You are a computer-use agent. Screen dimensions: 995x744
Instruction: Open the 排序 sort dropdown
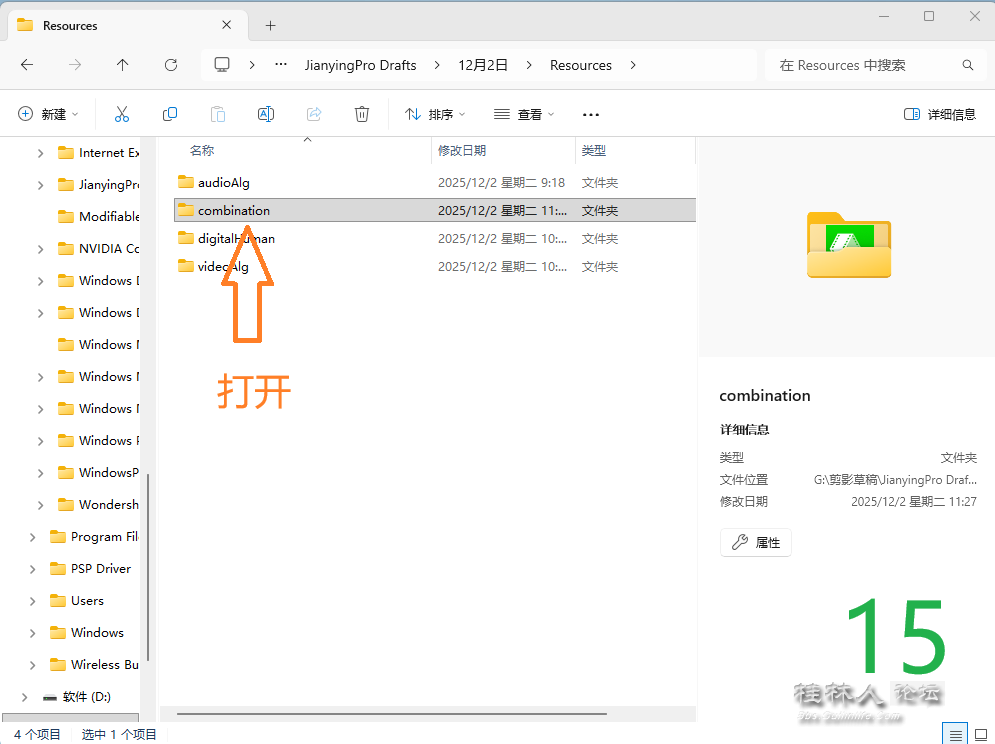[434, 114]
